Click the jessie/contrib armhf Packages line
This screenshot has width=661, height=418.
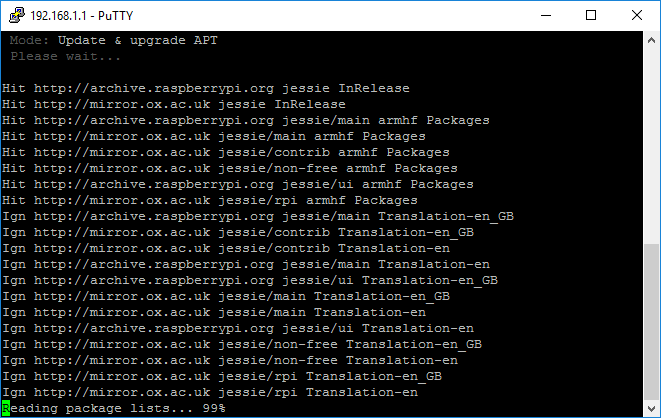point(226,153)
